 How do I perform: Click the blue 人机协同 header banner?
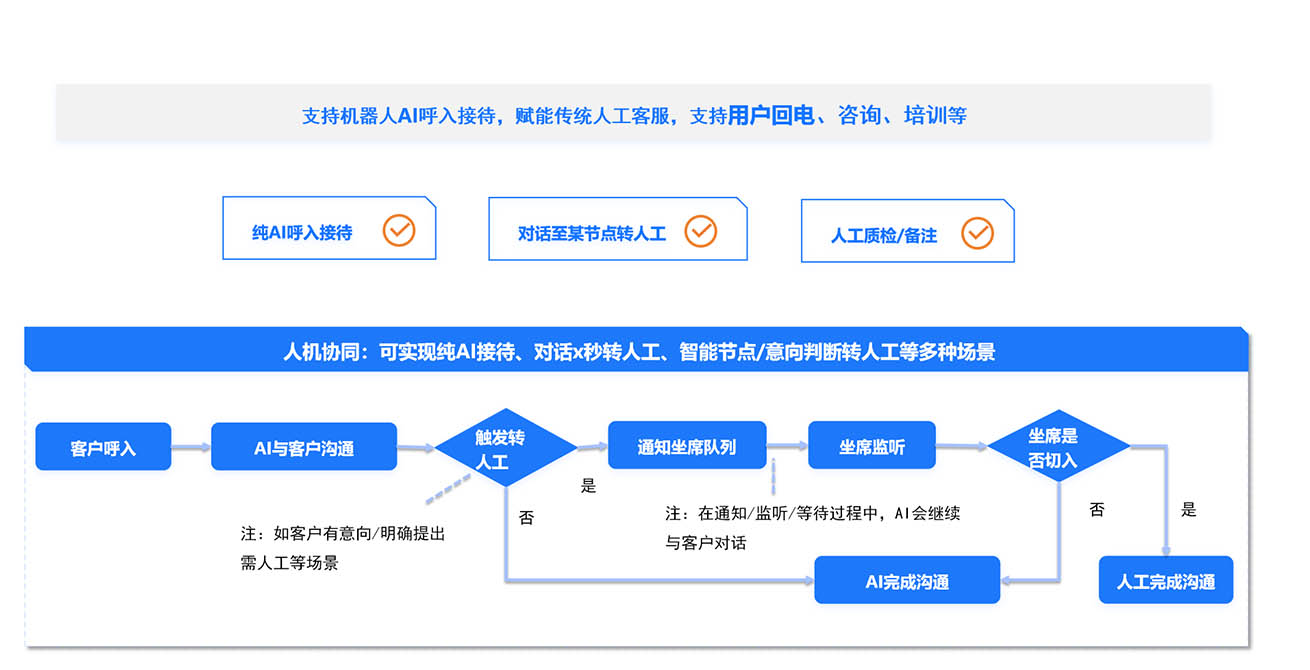(x=637, y=351)
